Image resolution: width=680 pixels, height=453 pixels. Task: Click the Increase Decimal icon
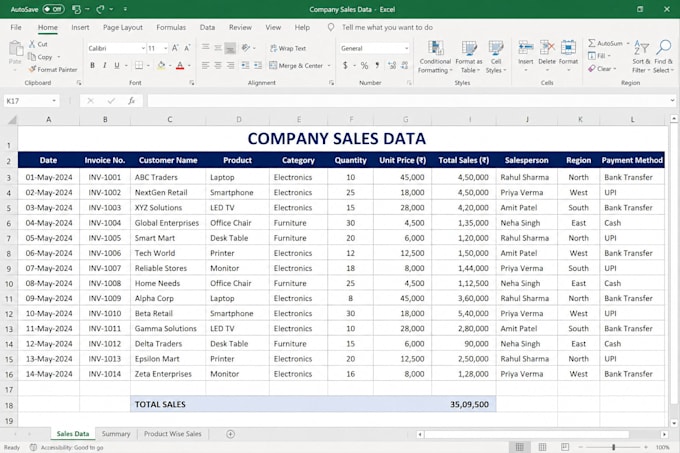point(392,65)
